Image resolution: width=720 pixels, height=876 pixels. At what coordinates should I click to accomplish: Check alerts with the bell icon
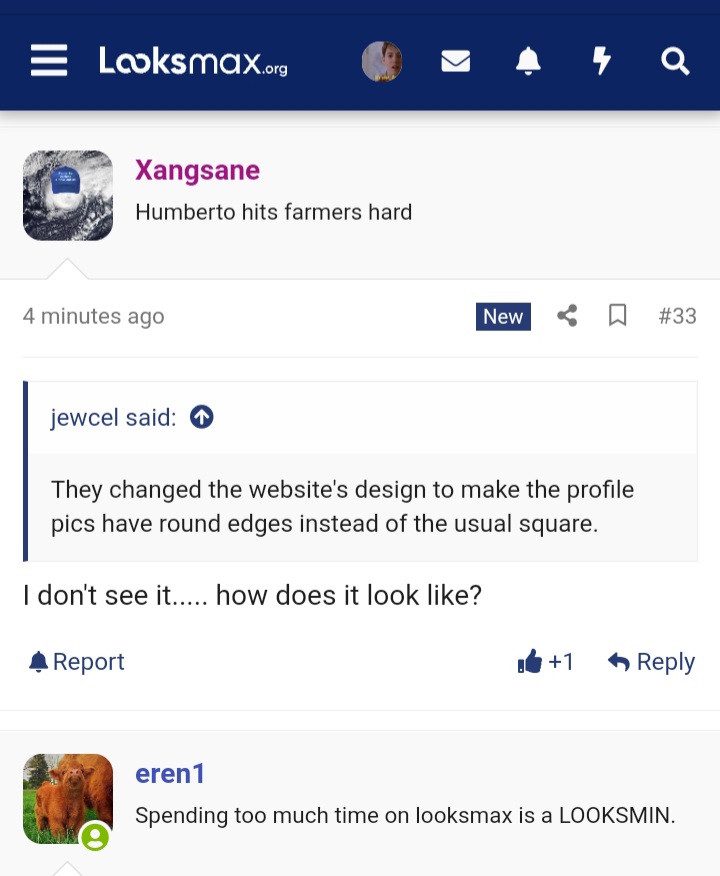(528, 61)
